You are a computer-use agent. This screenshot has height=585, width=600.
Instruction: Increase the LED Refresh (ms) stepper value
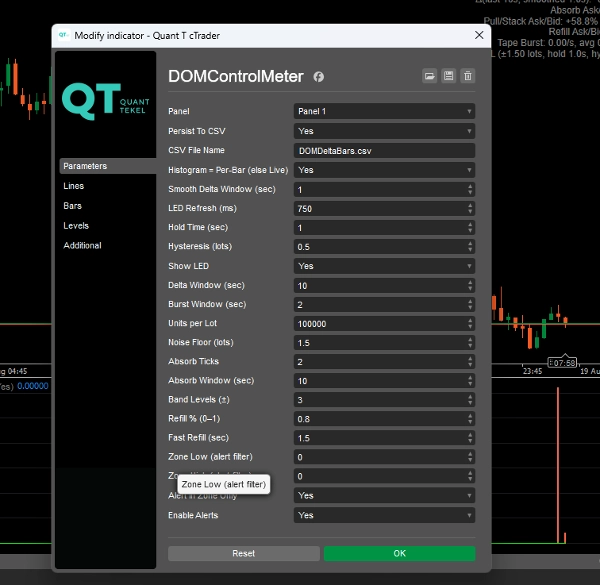[x=470, y=205]
